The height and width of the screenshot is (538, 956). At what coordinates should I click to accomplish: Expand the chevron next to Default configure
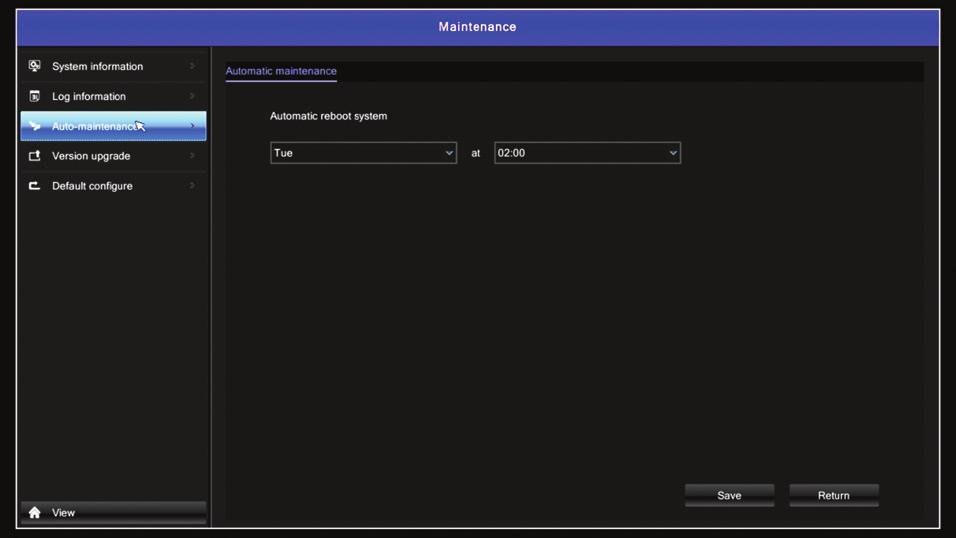(192, 185)
